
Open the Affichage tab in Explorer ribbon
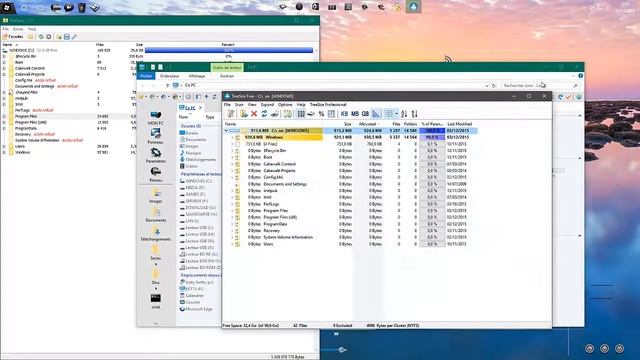[197, 76]
